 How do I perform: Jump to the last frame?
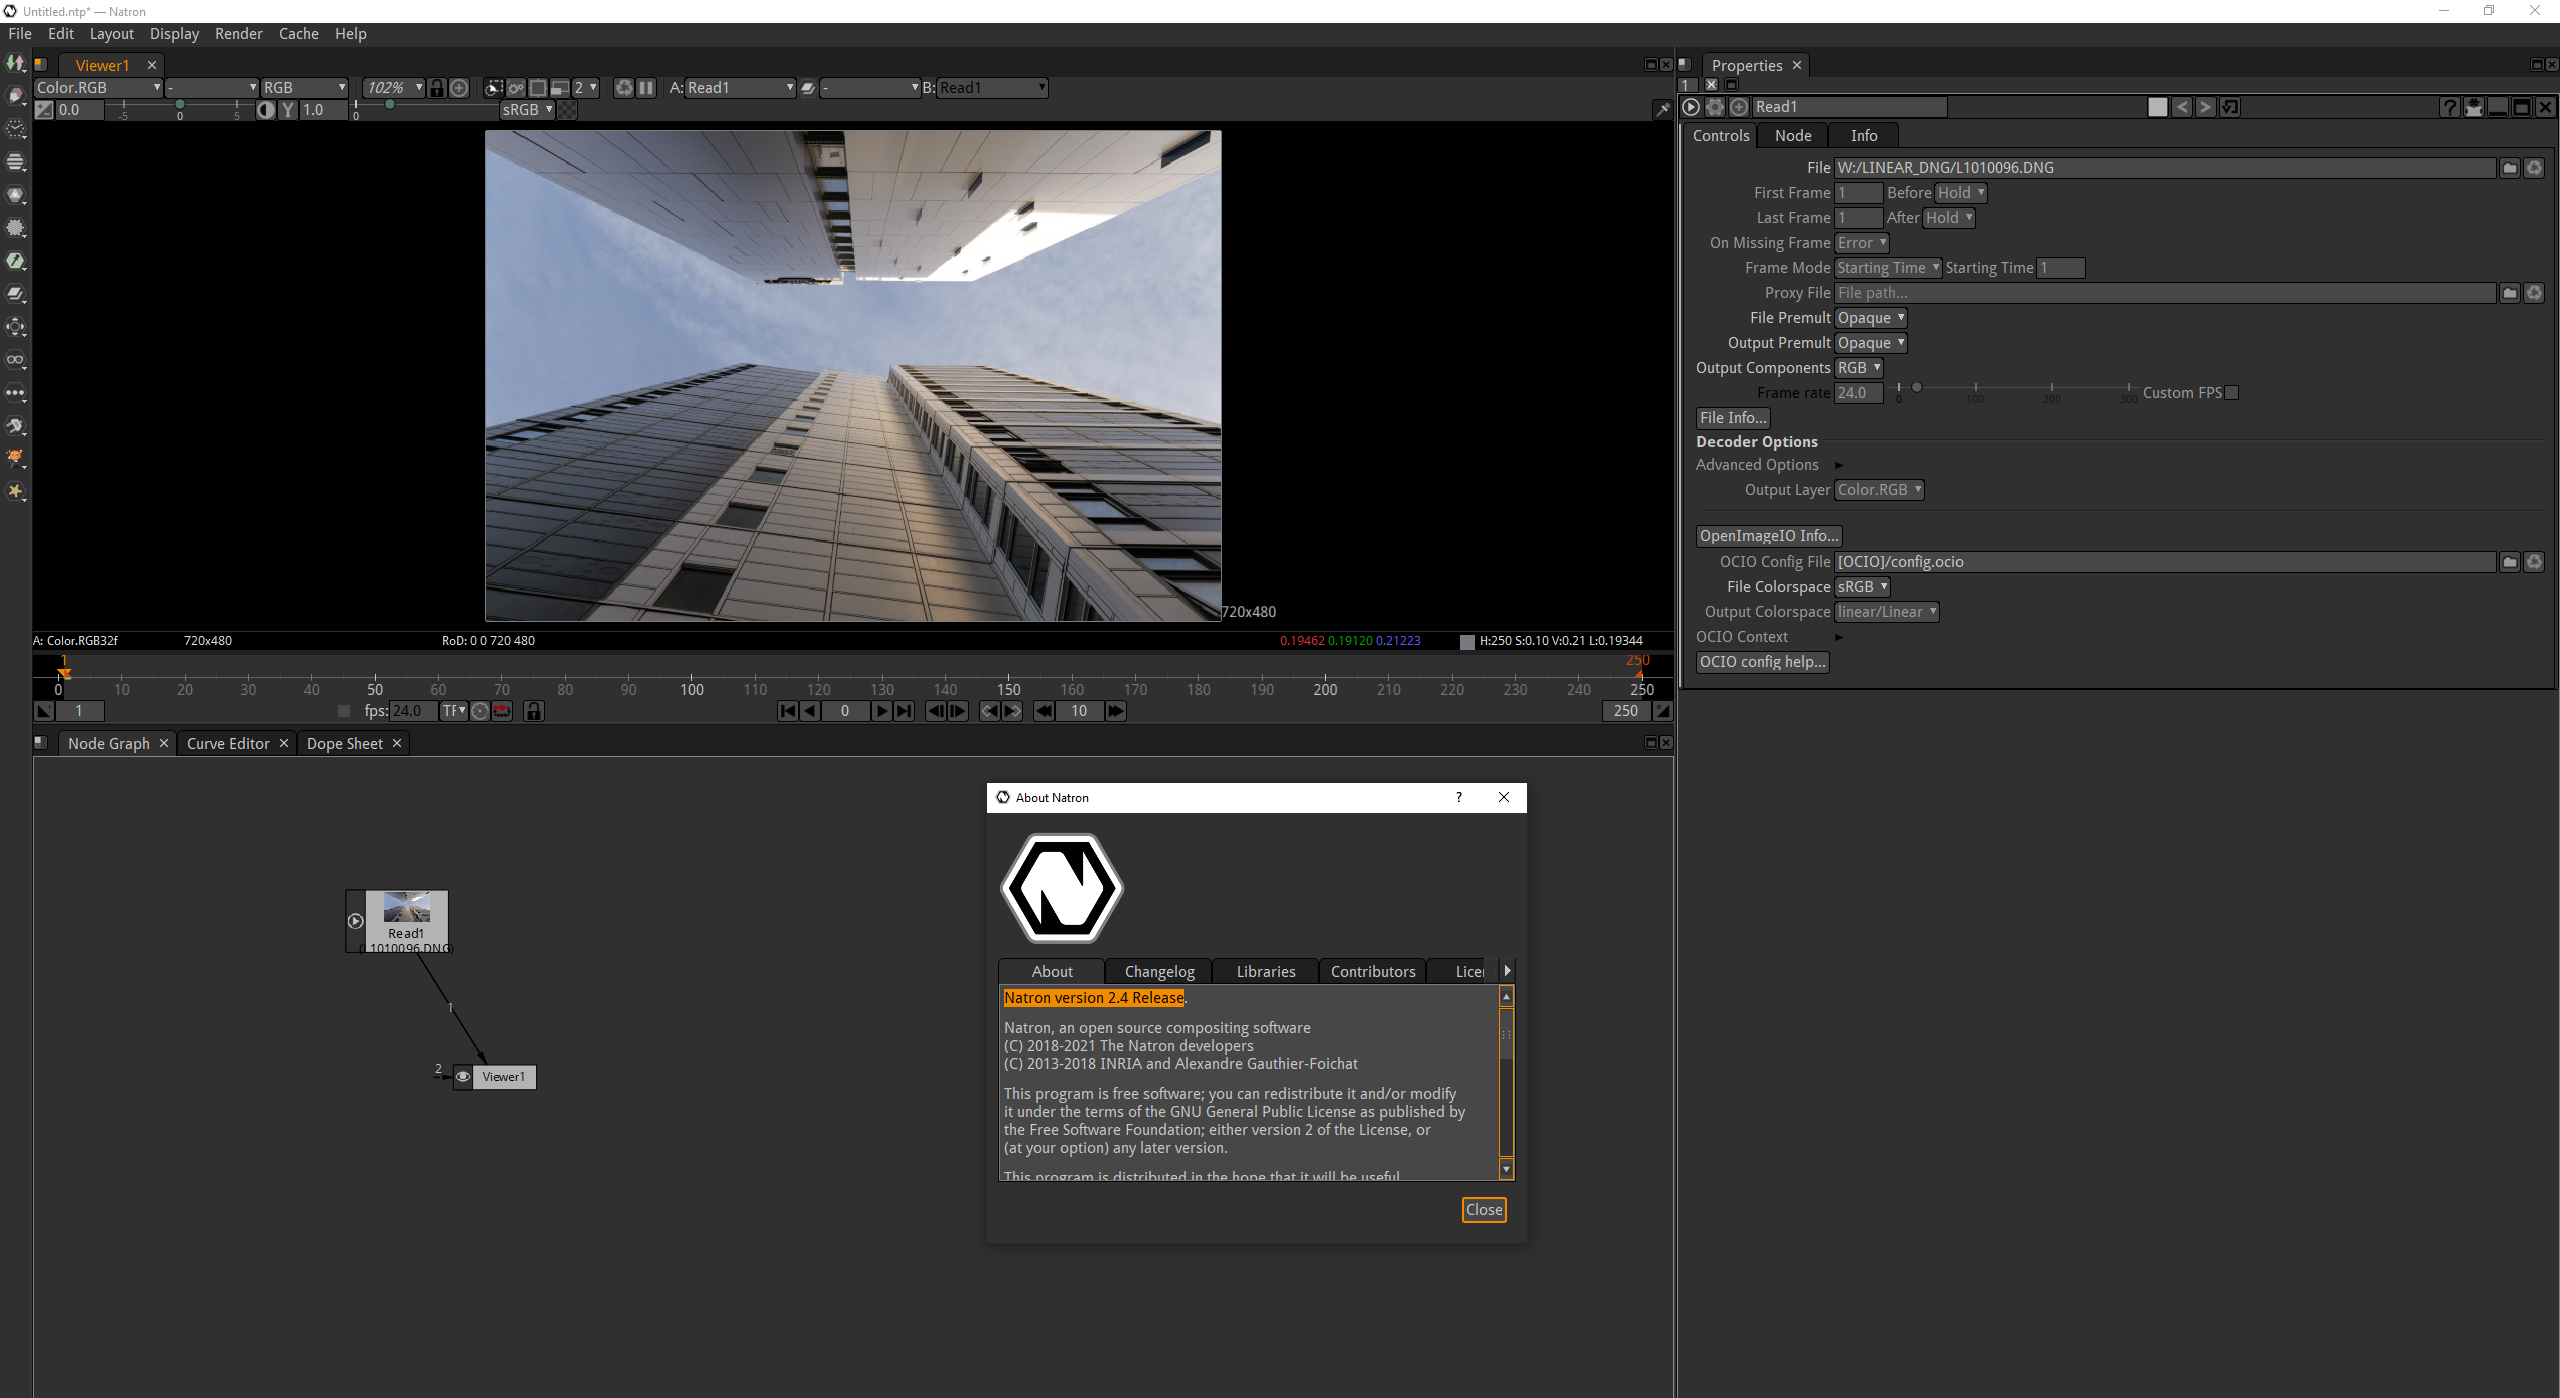point(904,711)
